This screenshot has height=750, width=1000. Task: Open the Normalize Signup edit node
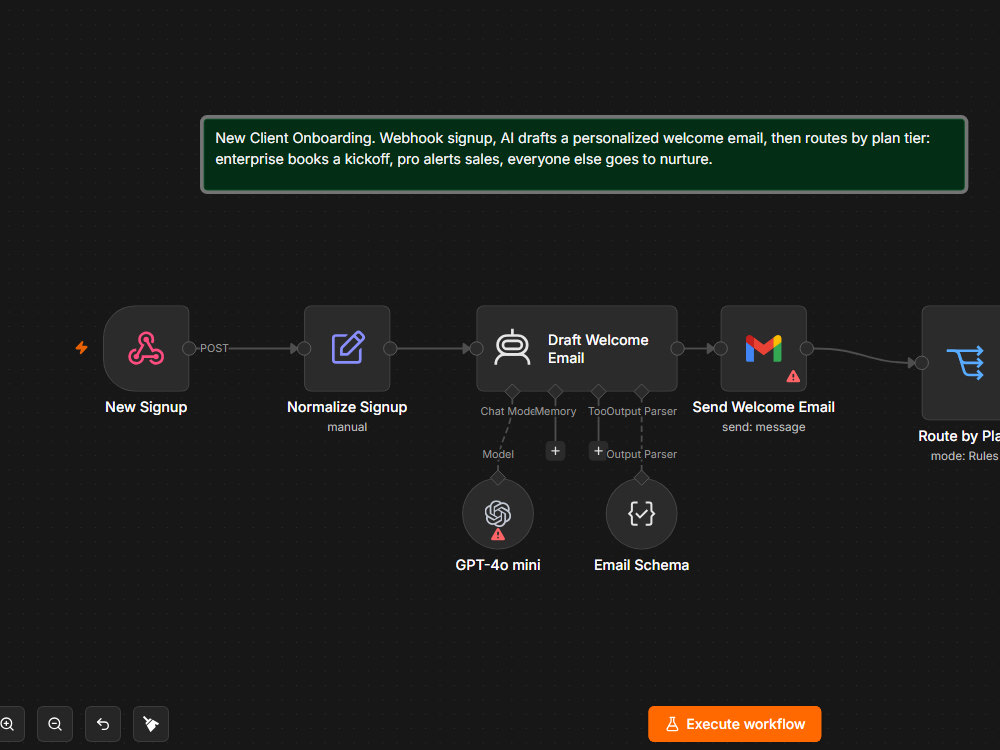pos(347,348)
